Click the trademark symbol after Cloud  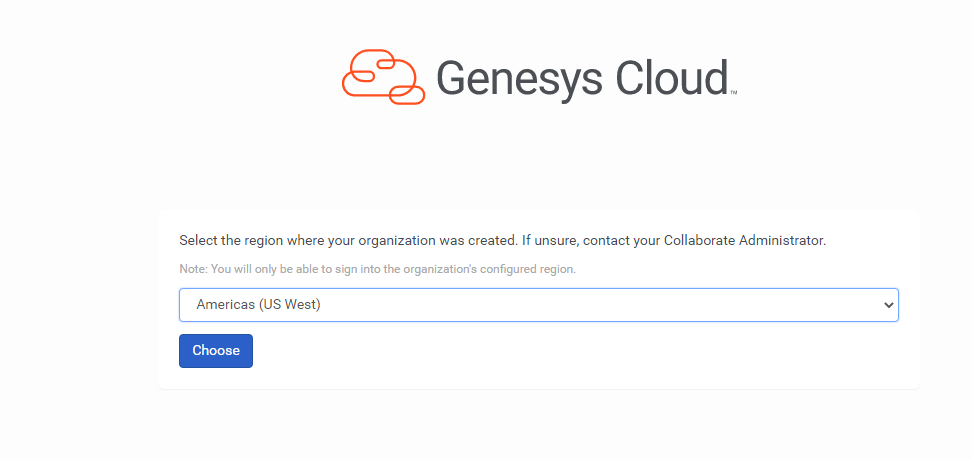[x=734, y=93]
